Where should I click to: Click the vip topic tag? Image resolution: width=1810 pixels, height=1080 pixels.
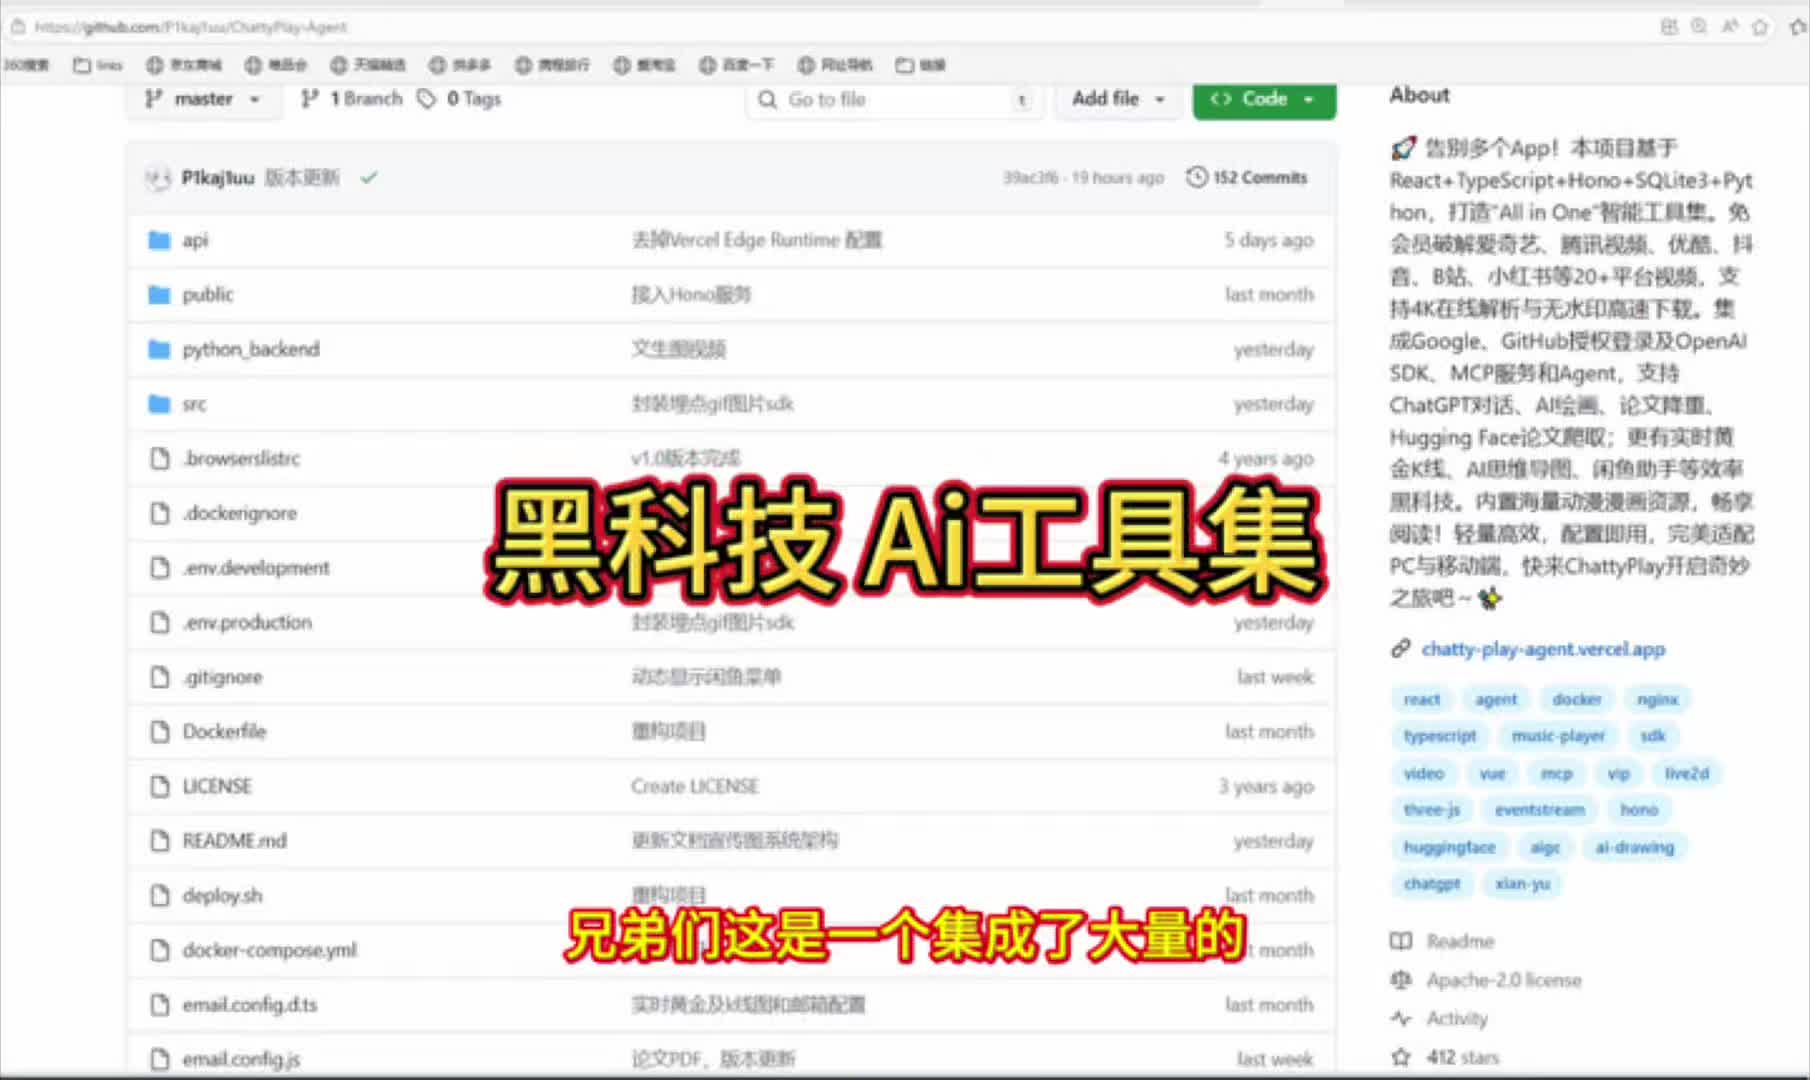(x=1619, y=773)
